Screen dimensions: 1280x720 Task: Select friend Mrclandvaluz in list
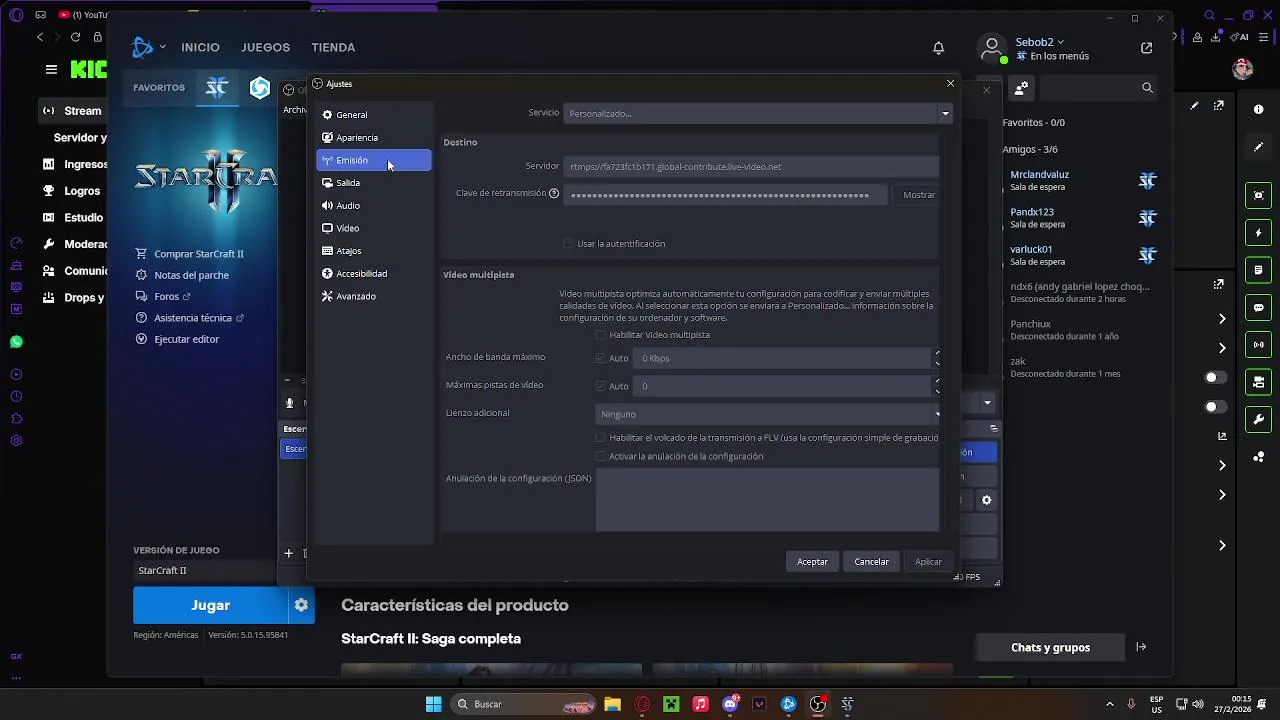coord(1083,180)
